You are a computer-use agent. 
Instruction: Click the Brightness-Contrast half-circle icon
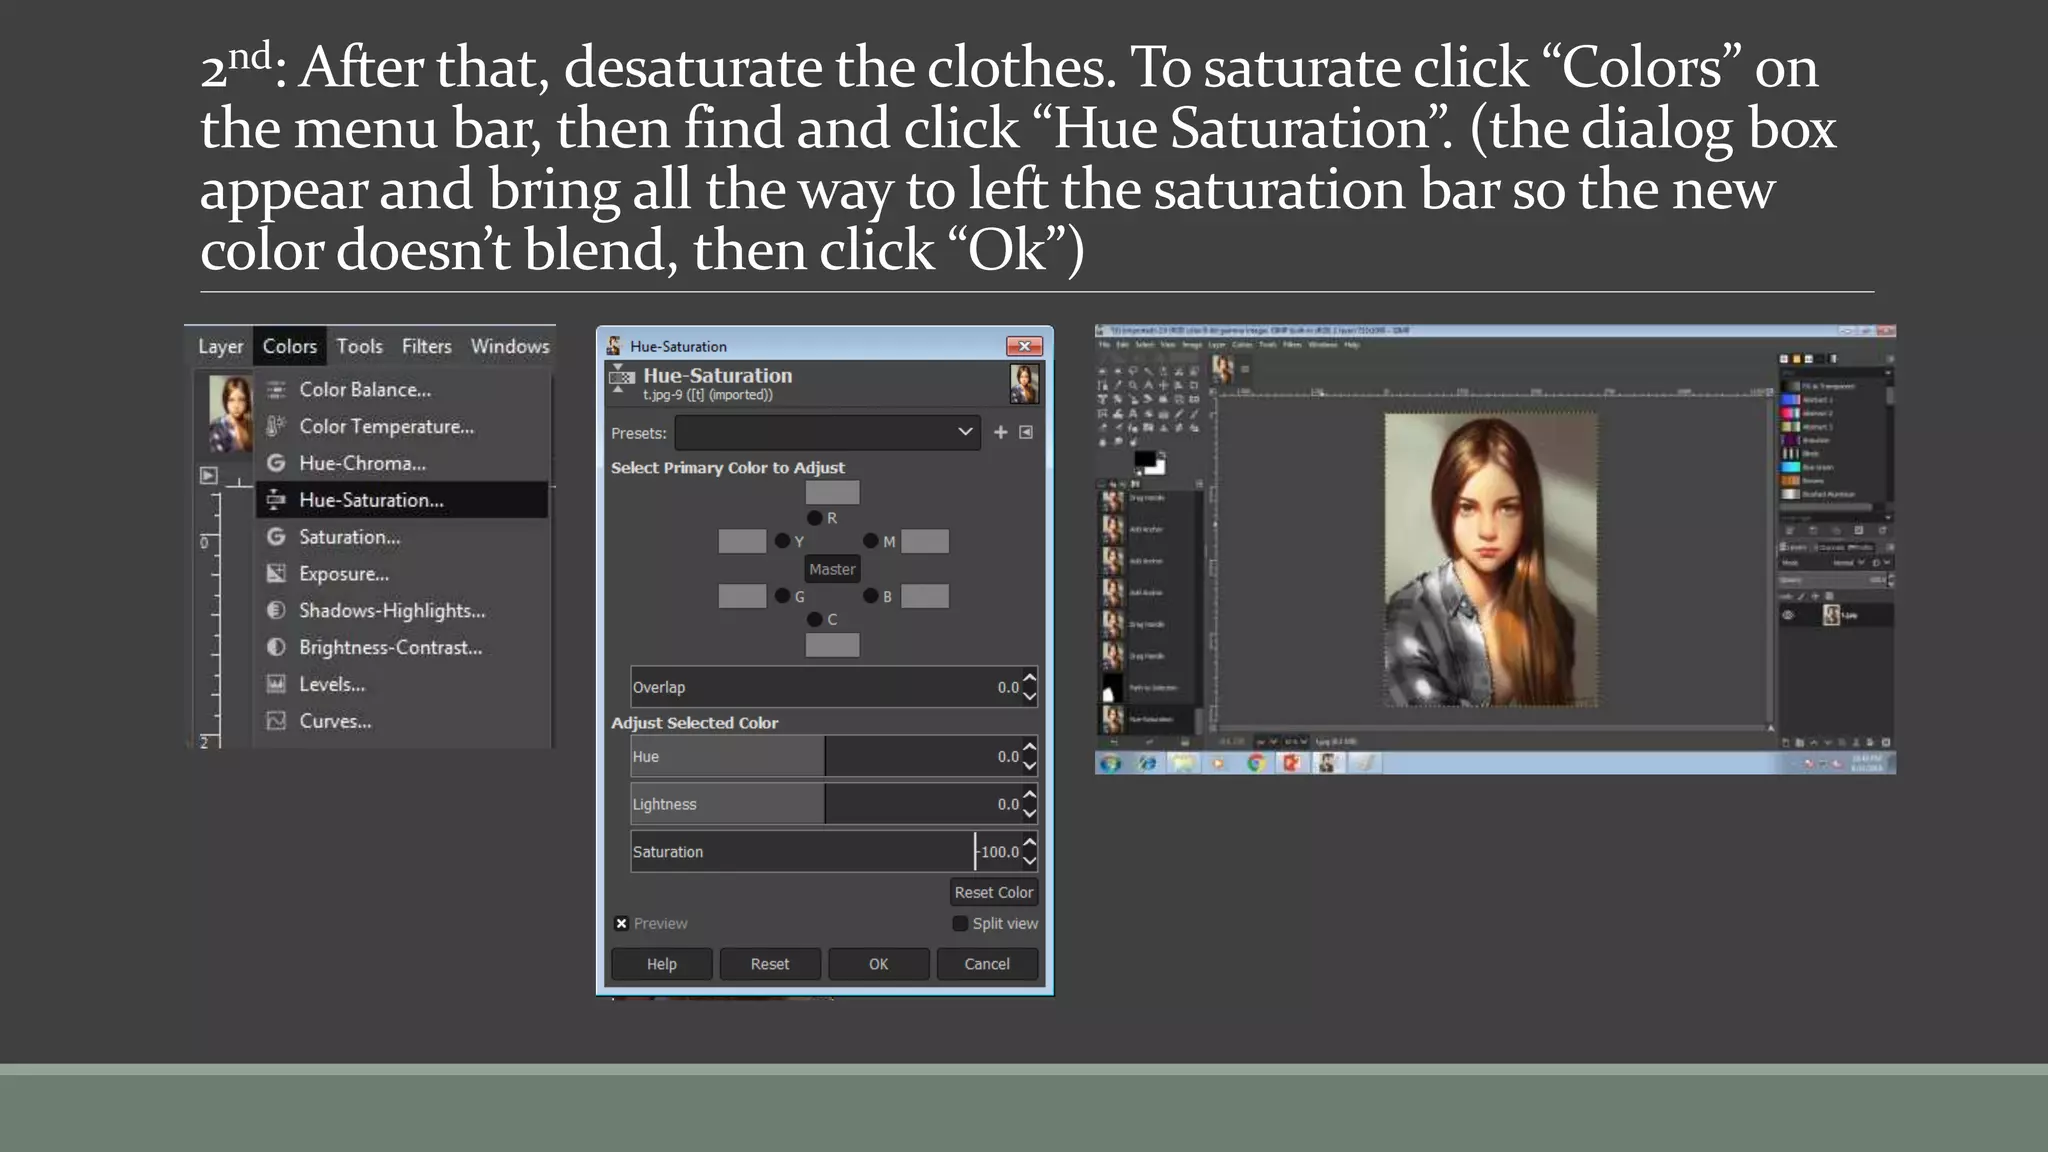tap(277, 647)
